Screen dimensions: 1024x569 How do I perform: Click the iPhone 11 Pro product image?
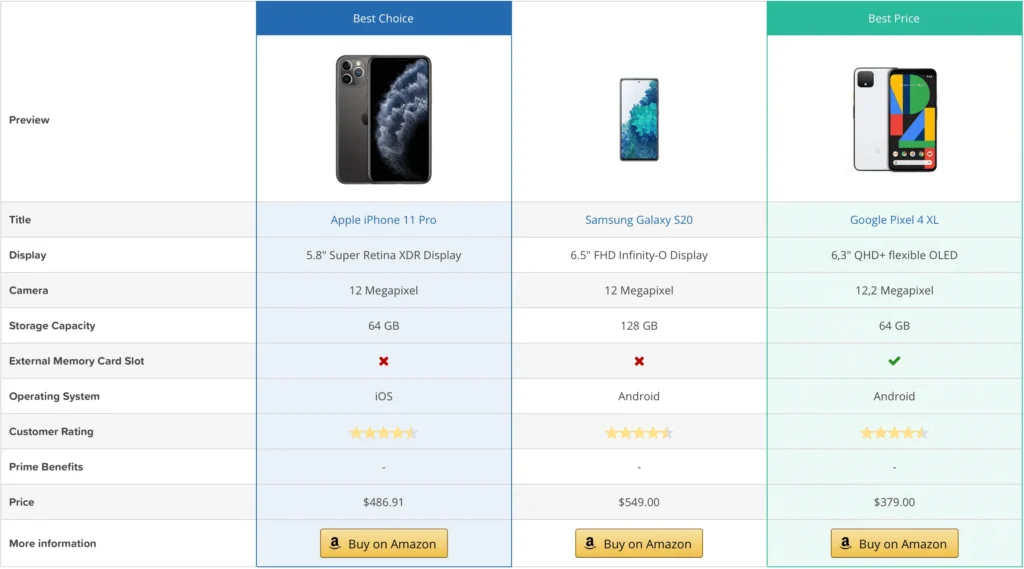pos(383,119)
